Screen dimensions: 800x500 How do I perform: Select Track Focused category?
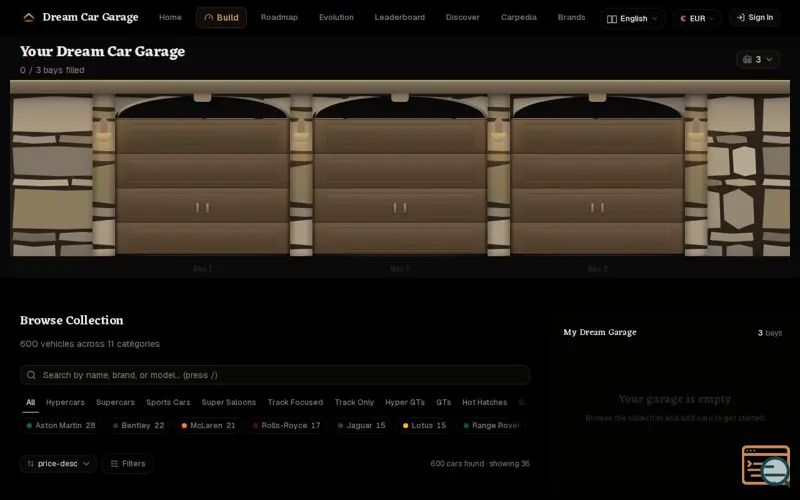(x=295, y=402)
